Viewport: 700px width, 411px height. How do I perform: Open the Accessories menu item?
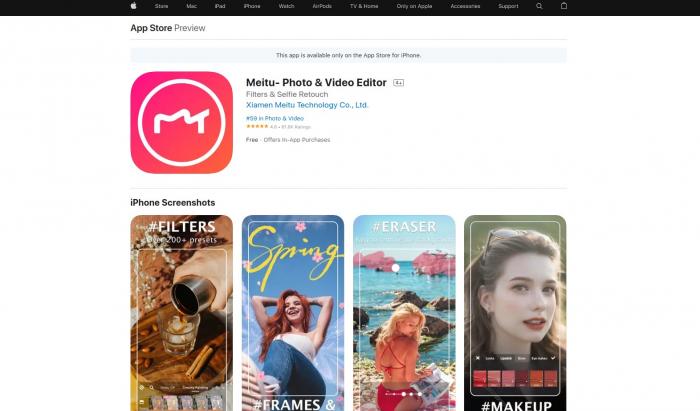465,6
